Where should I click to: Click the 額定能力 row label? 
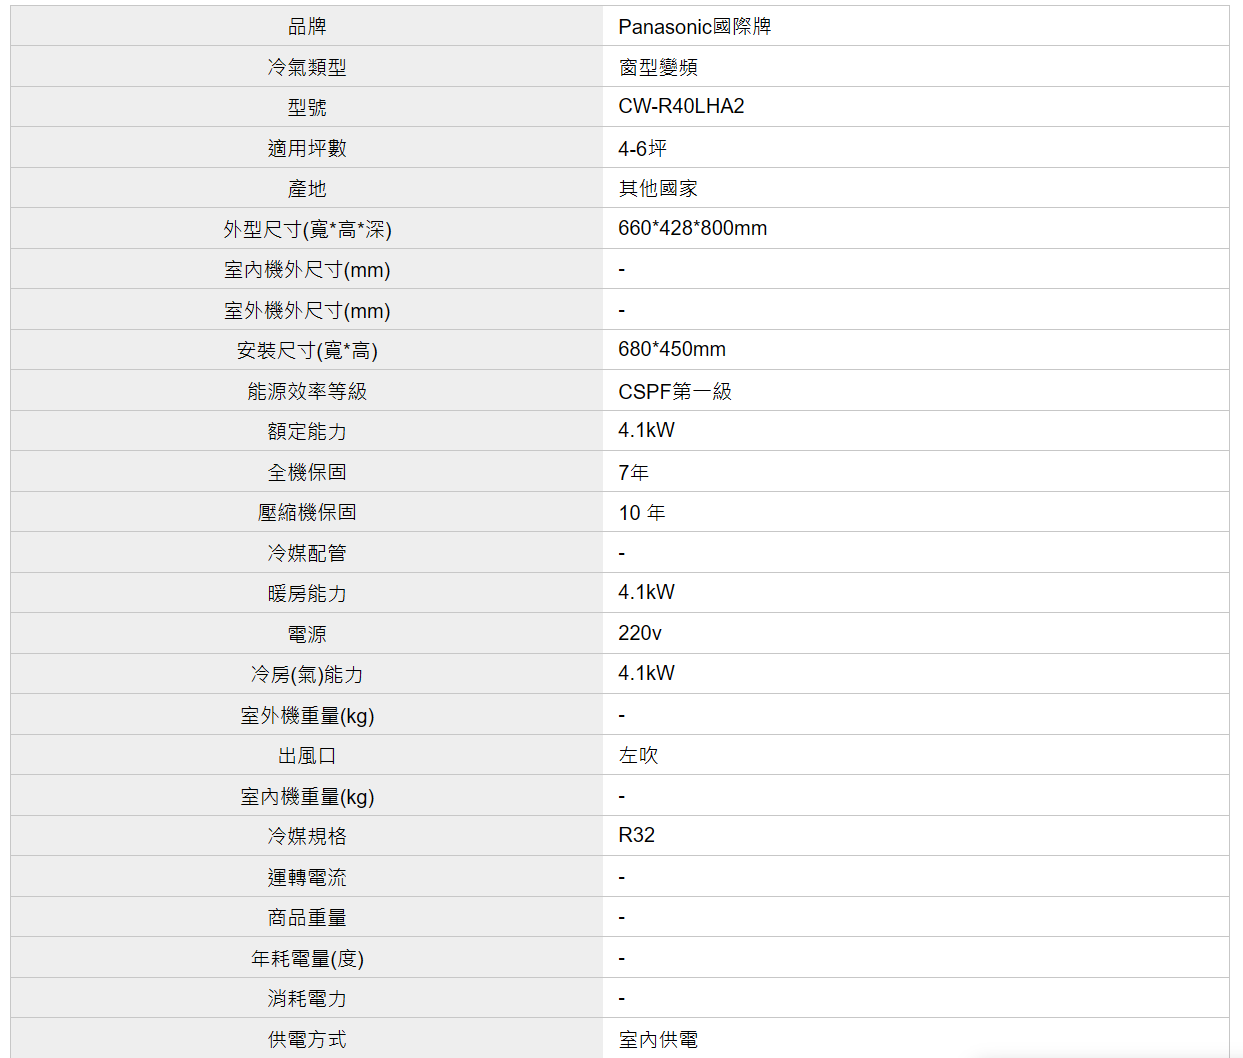click(307, 431)
